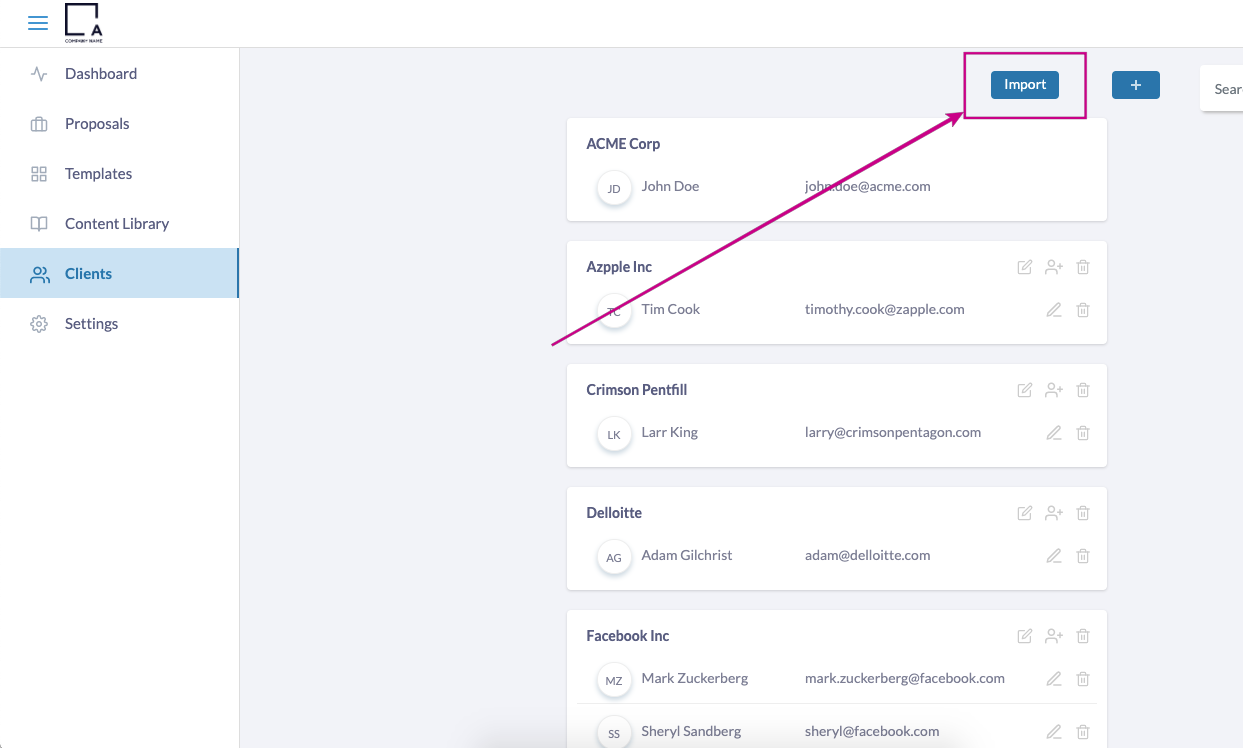Click the MZ avatar of Mark Zuckerberg
The image size is (1243, 748).
click(x=614, y=680)
